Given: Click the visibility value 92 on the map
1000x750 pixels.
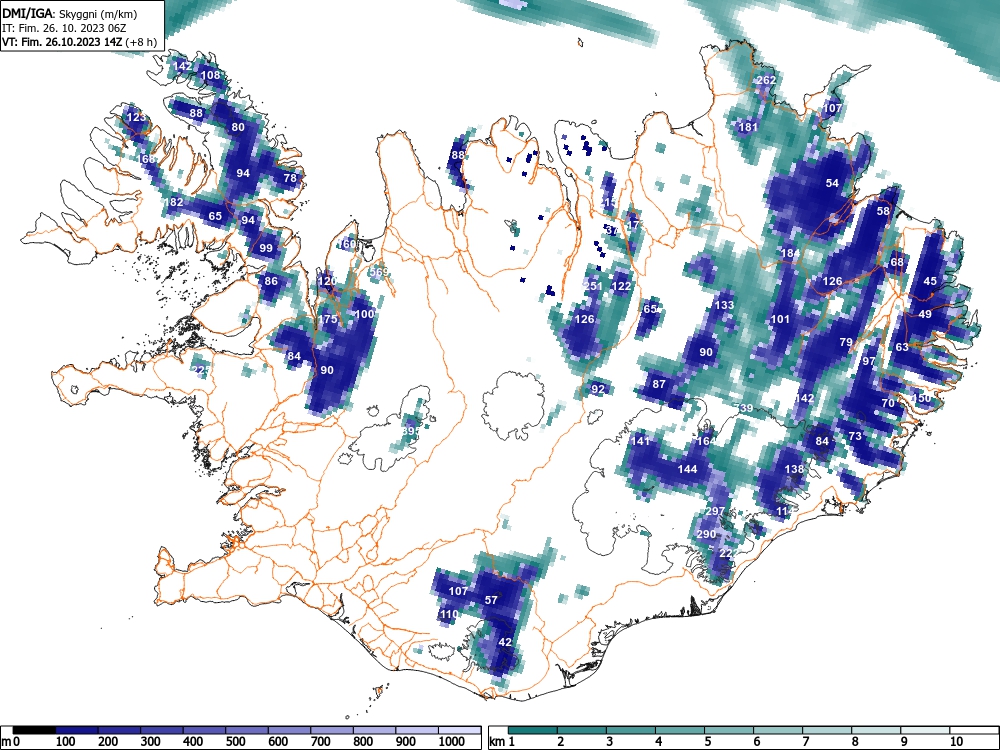Looking at the screenshot, I should pyautogui.click(x=598, y=388).
